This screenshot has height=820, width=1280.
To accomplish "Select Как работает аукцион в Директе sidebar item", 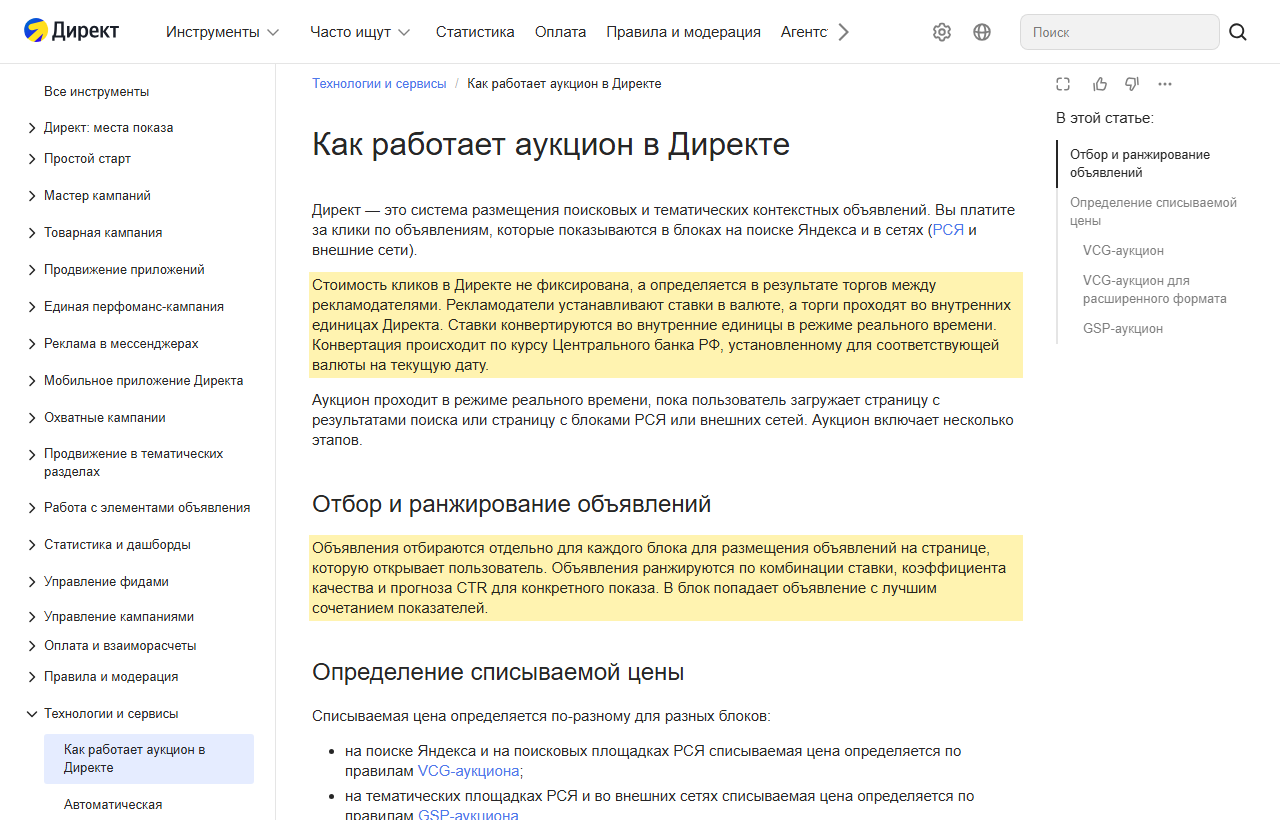I will (x=149, y=759).
